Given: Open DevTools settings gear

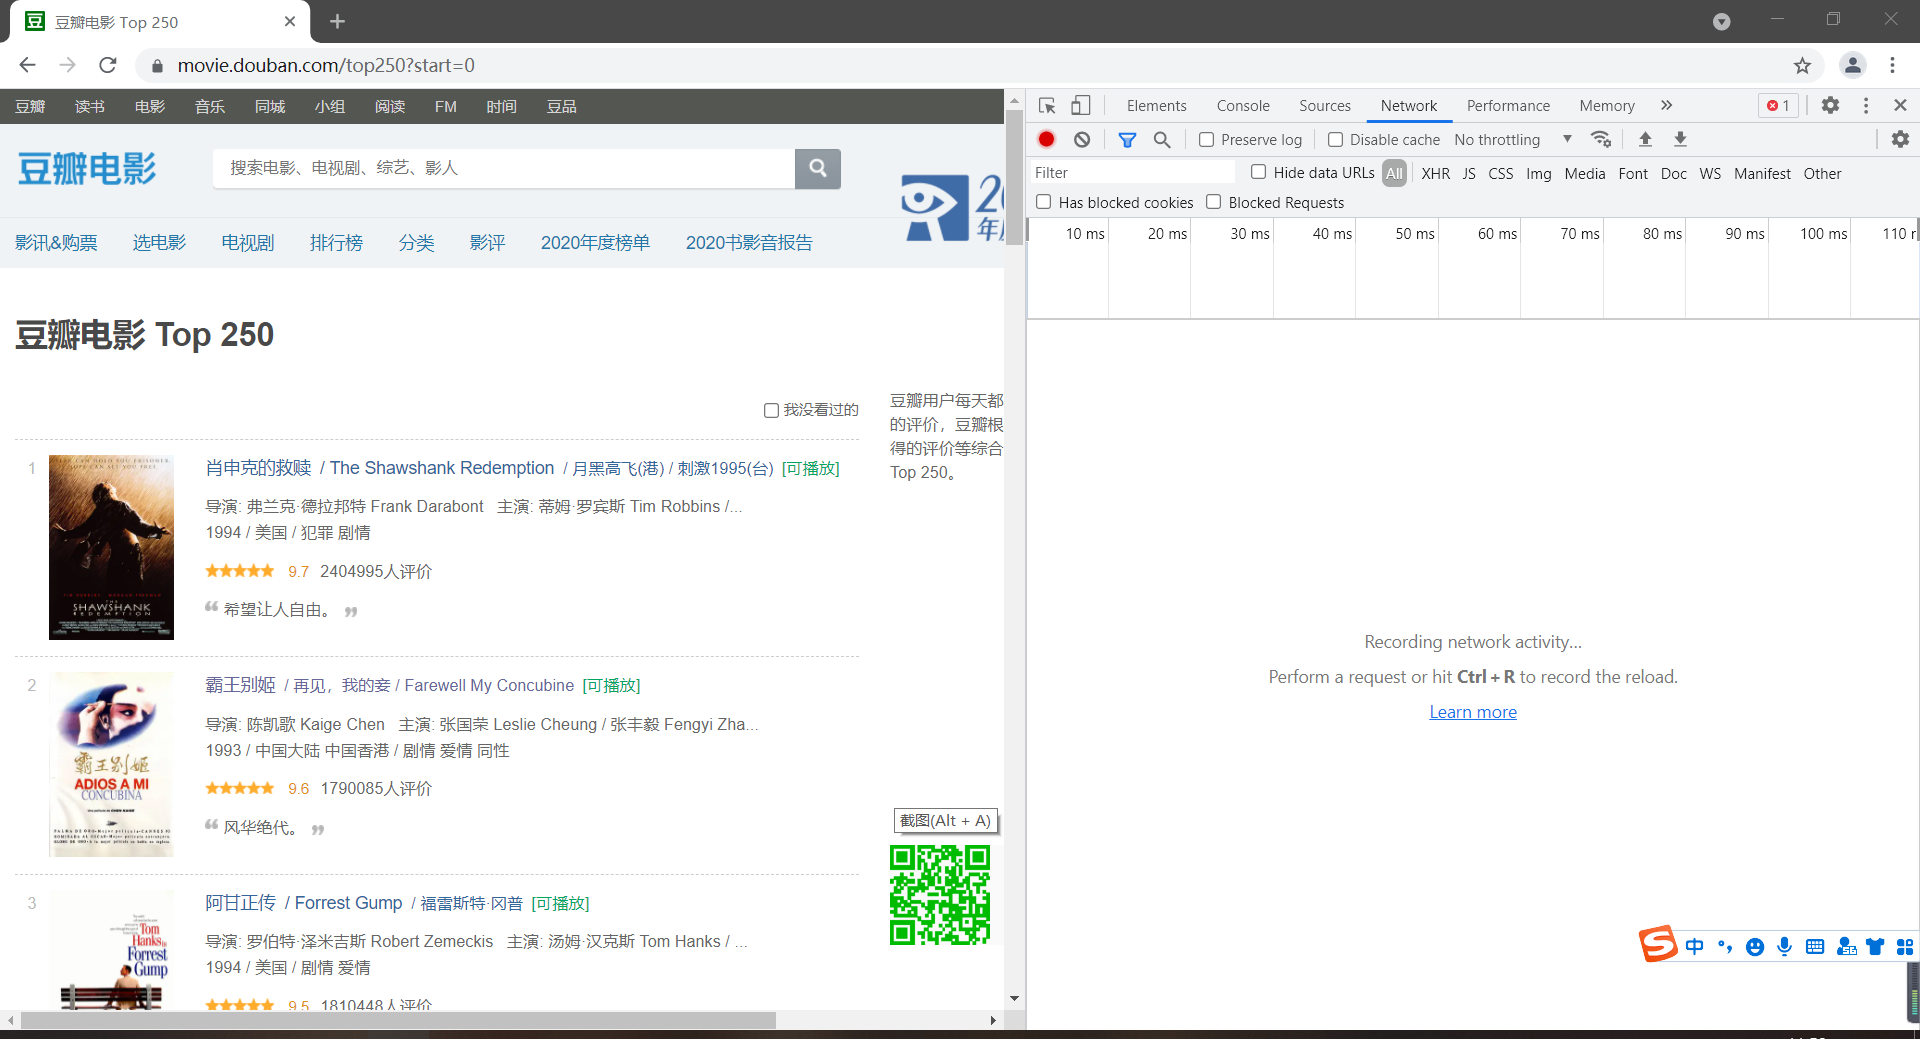Looking at the screenshot, I should (x=1830, y=105).
